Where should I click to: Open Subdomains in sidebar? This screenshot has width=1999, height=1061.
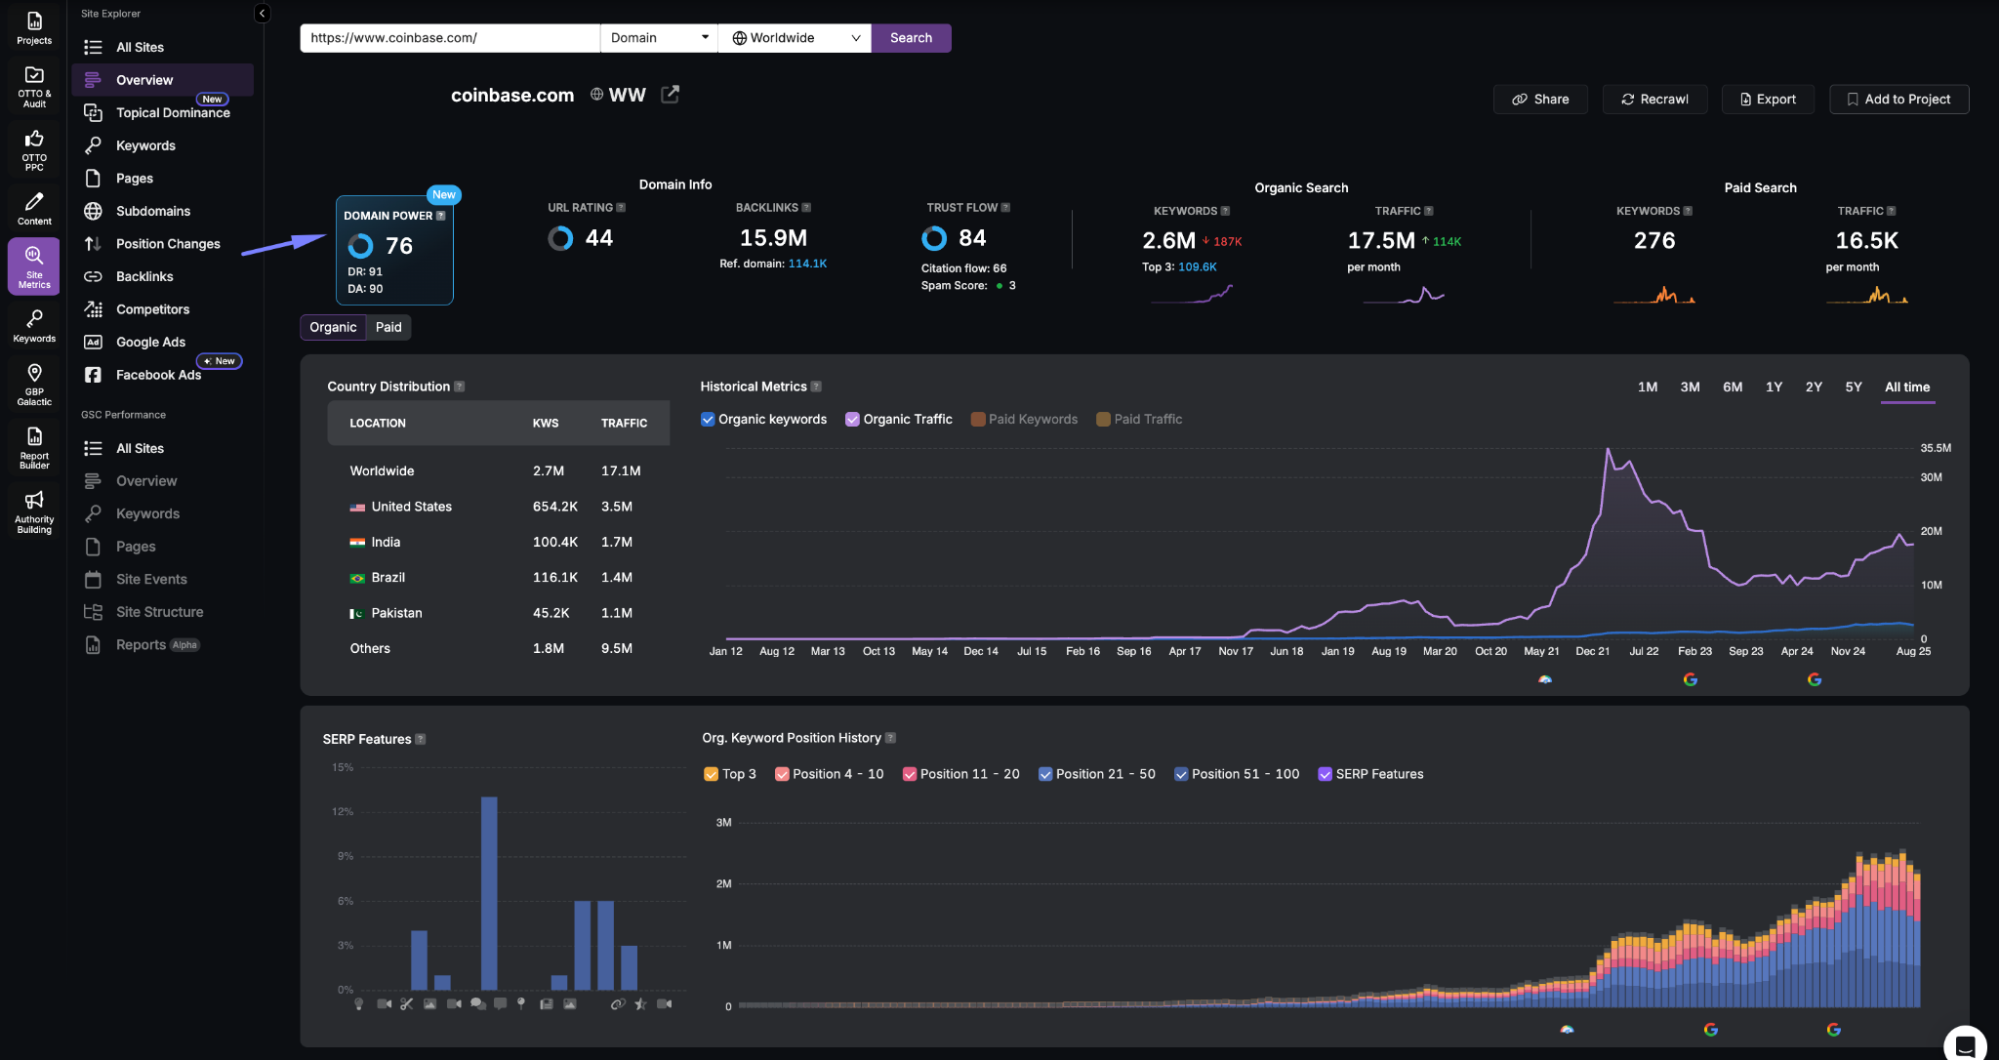coord(162,211)
